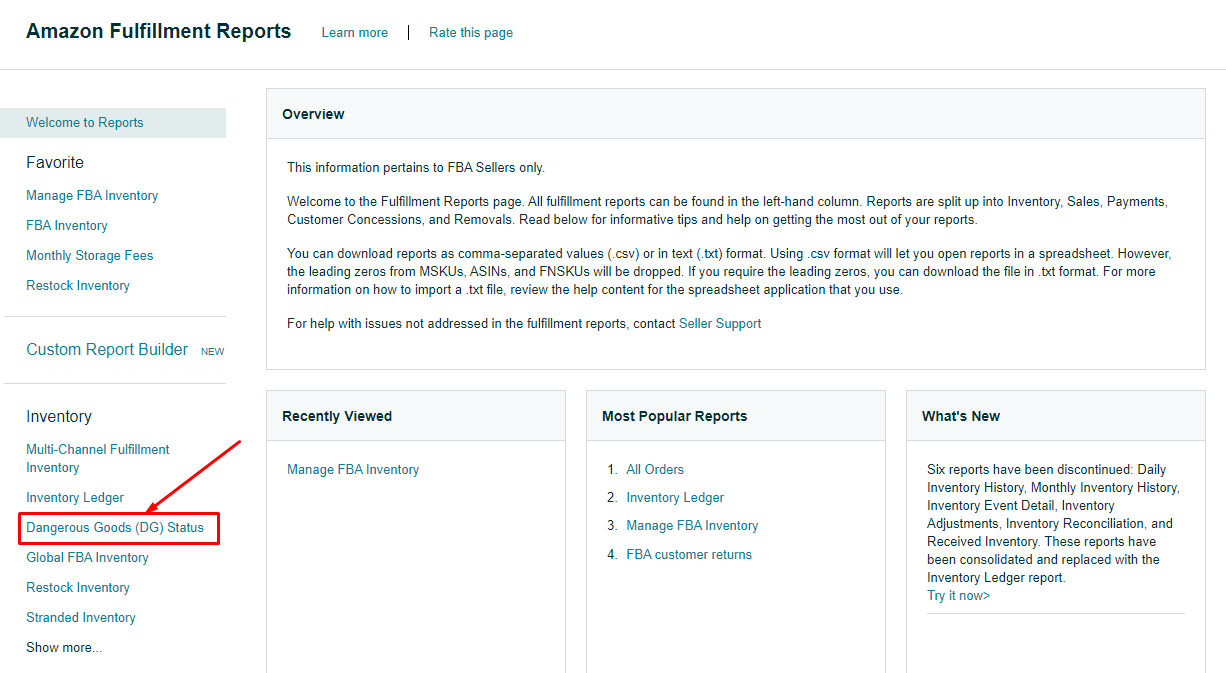Open Multi-Channel Fulfillment Inventory report

click(x=98, y=459)
